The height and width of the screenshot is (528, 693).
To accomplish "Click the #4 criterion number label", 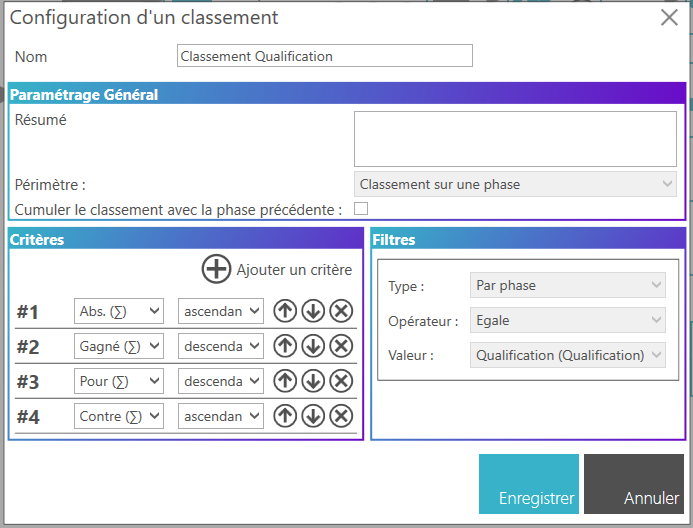I will point(28,417).
